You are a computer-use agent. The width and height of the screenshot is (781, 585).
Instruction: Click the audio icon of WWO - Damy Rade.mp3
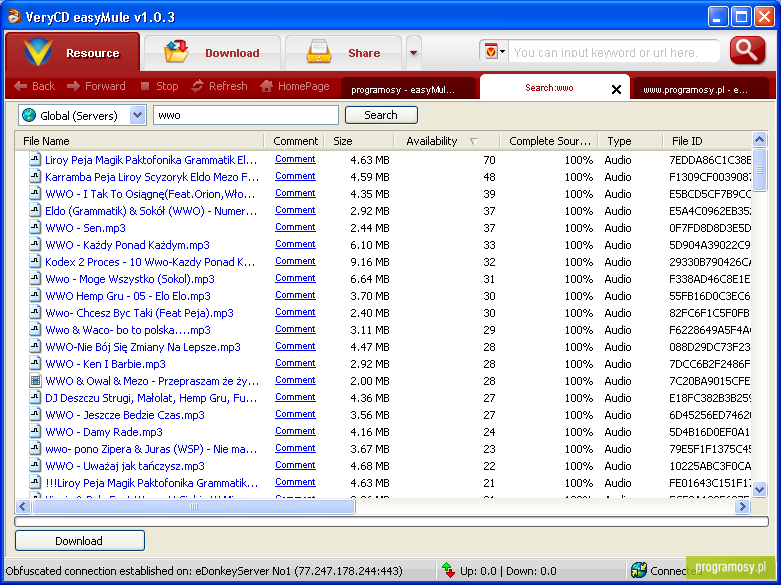point(35,431)
